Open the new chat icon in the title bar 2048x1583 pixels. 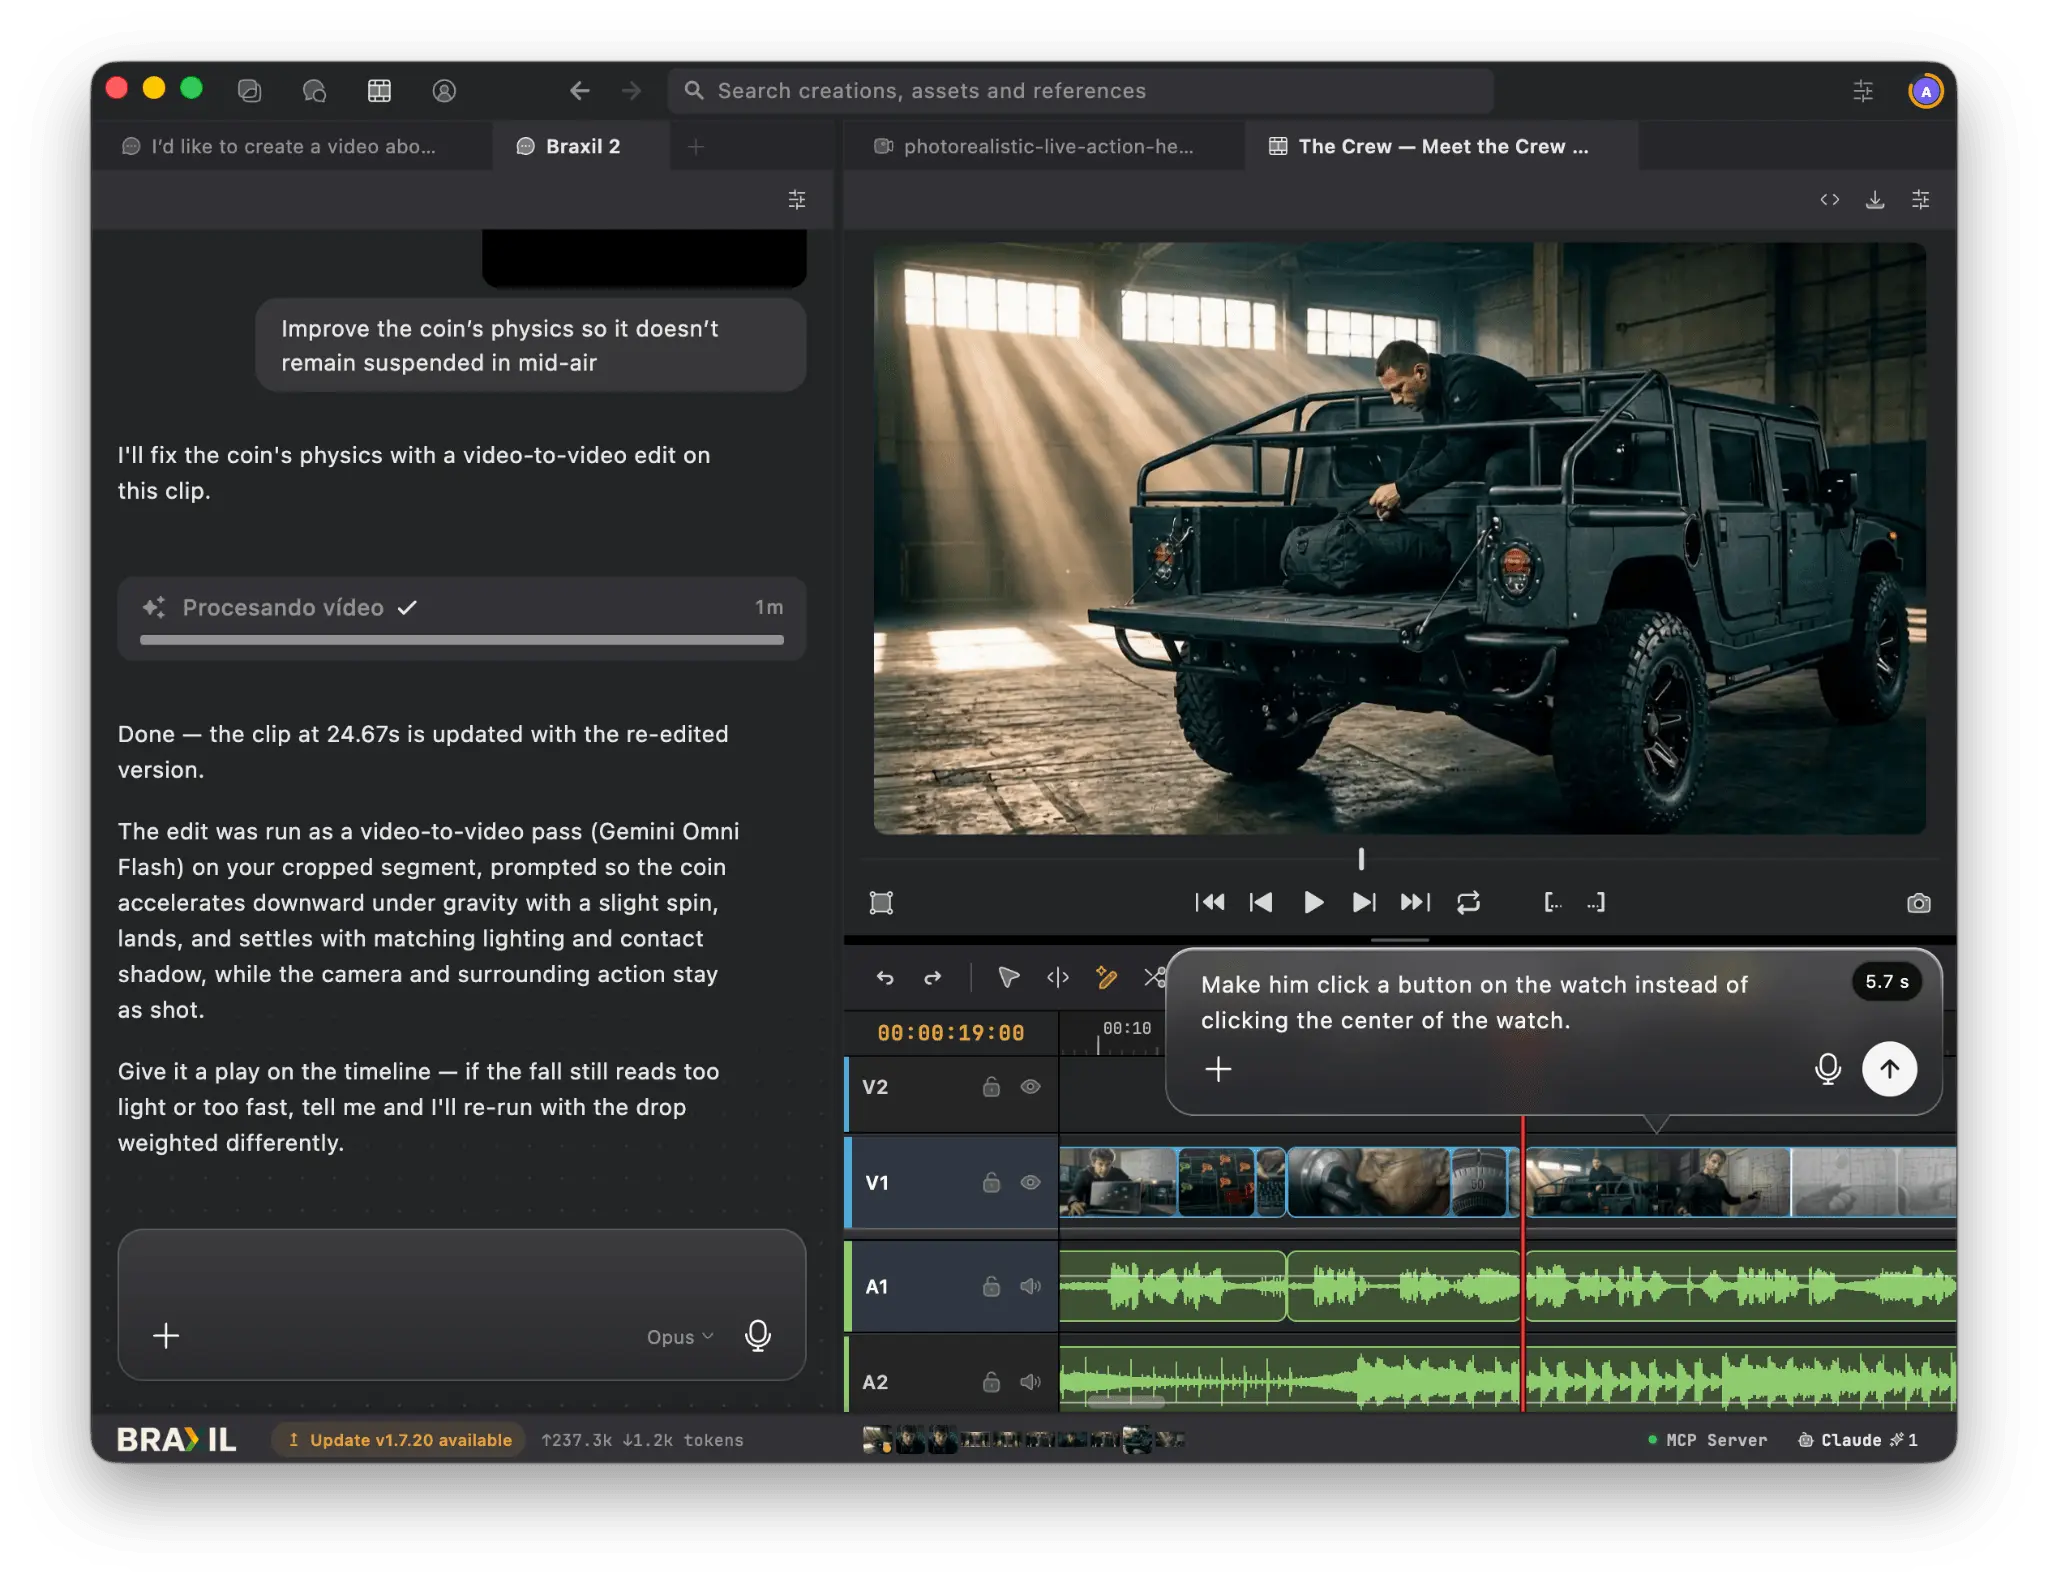[249, 91]
